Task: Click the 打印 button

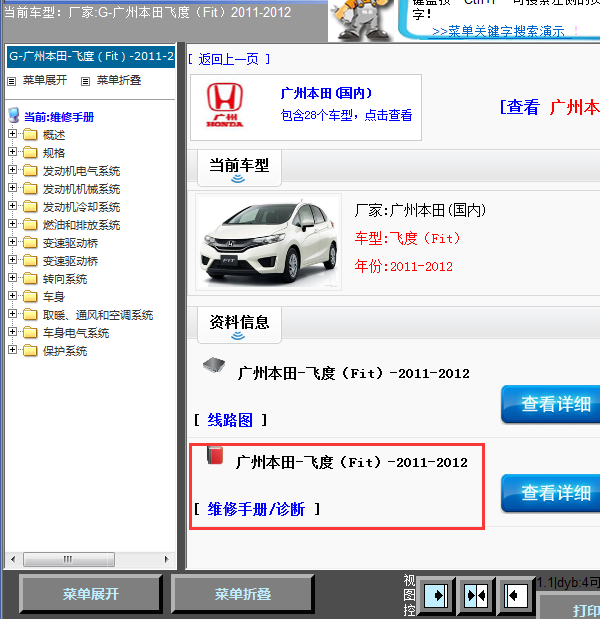Action: pos(570,607)
